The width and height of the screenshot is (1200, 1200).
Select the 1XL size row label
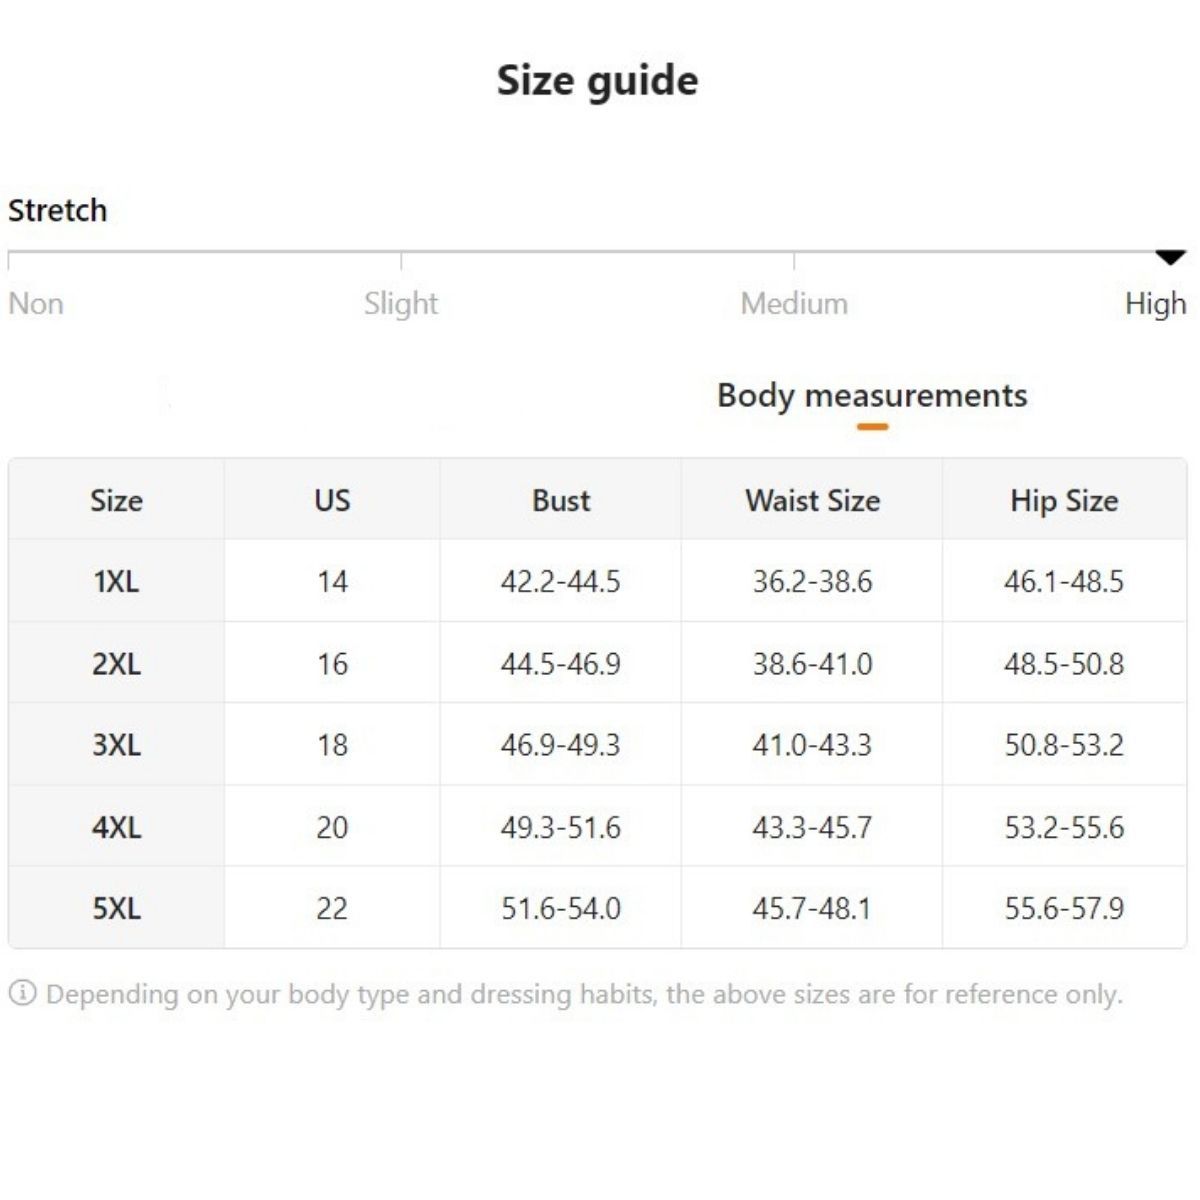click(x=116, y=581)
